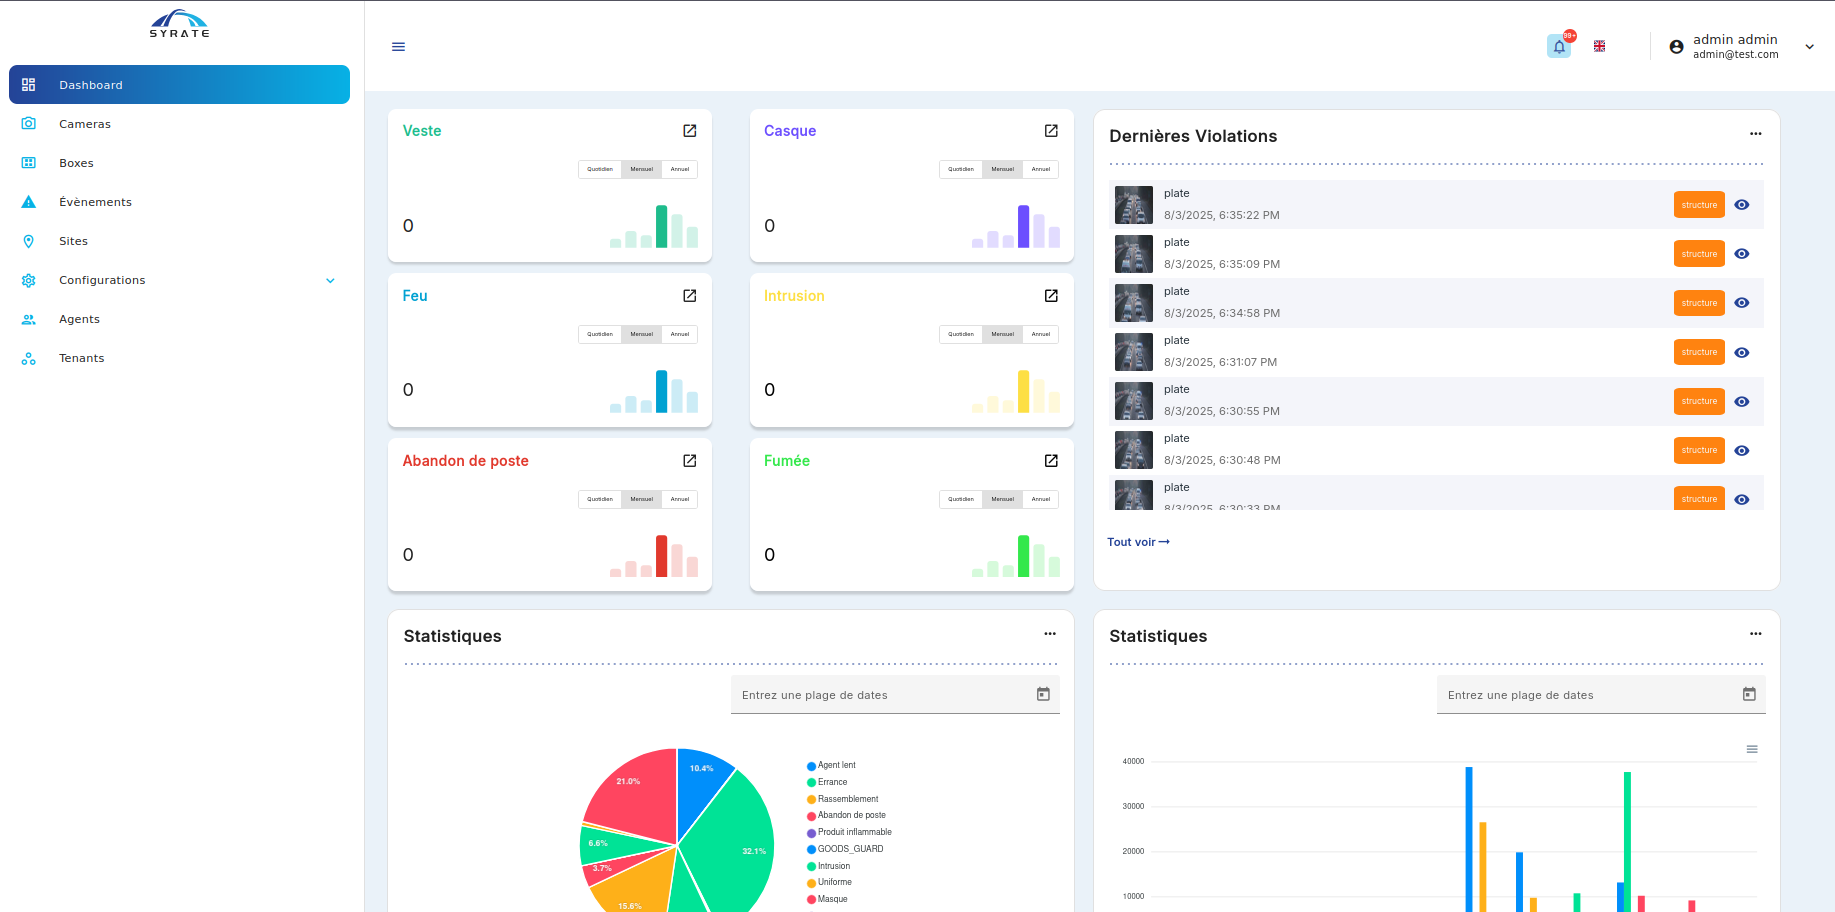The width and height of the screenshot is (1835, 912).
Task: Click structure button for 6:30:55 PM violation
Action: pyautogui.click(x=1699, y=401)
